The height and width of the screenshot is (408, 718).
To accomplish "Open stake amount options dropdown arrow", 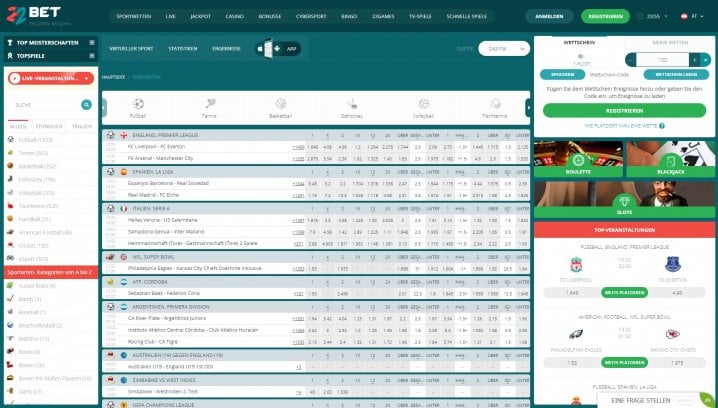I will [x=706, y=60].
